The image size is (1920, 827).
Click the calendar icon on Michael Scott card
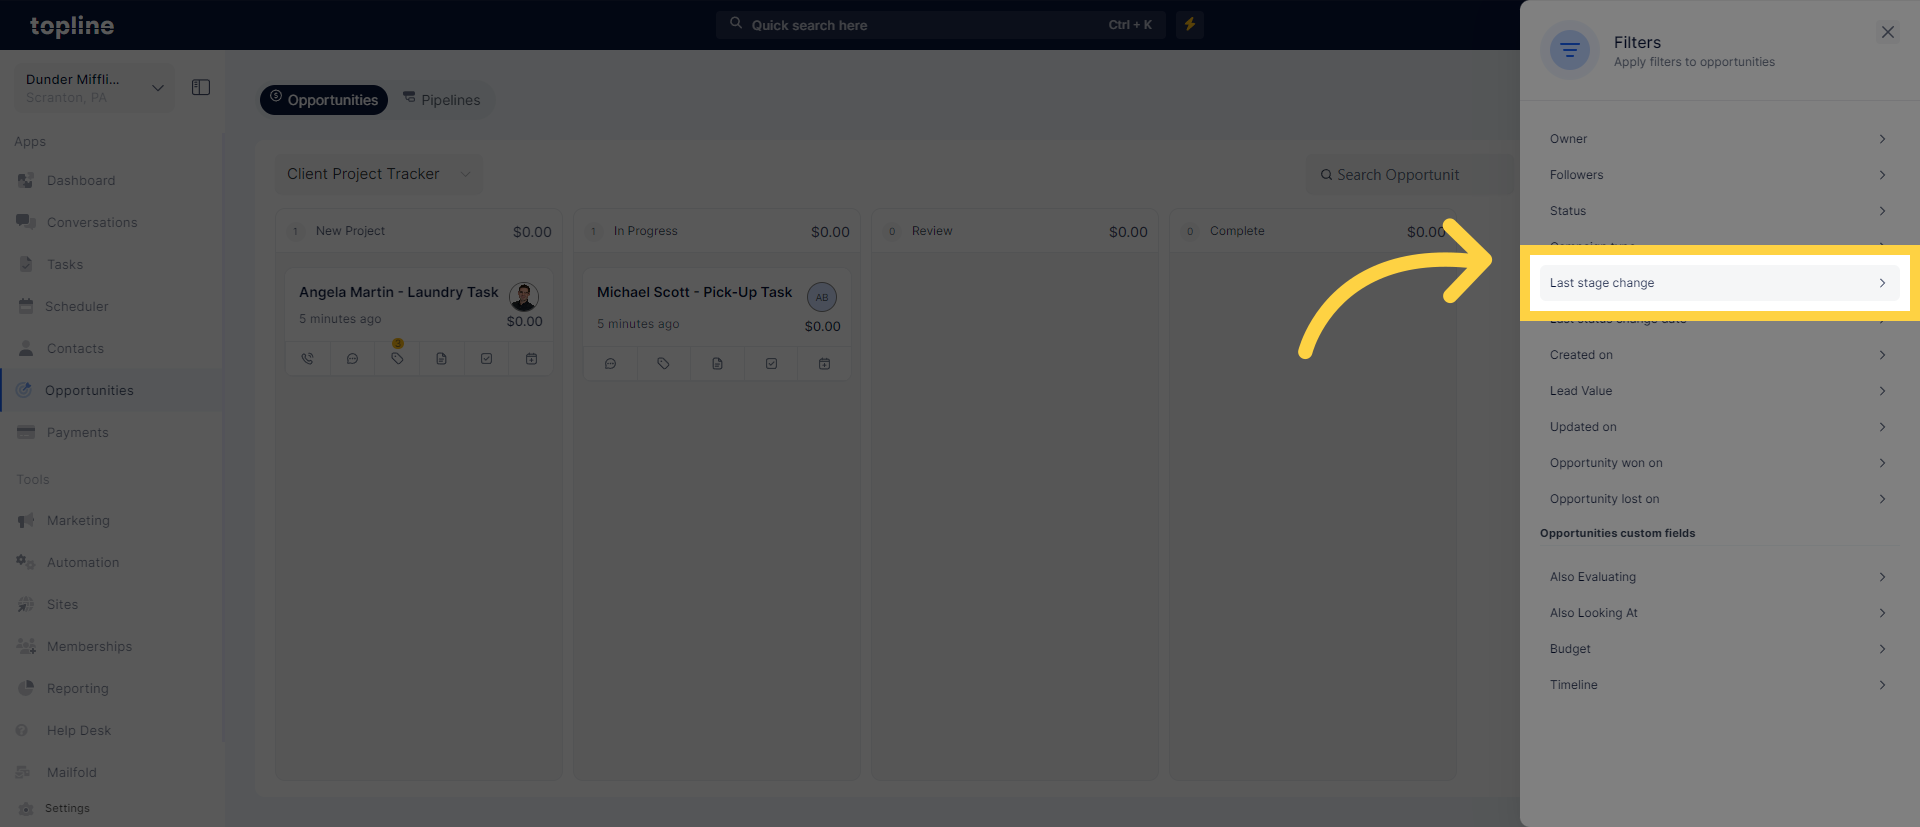tap(824, 364)
